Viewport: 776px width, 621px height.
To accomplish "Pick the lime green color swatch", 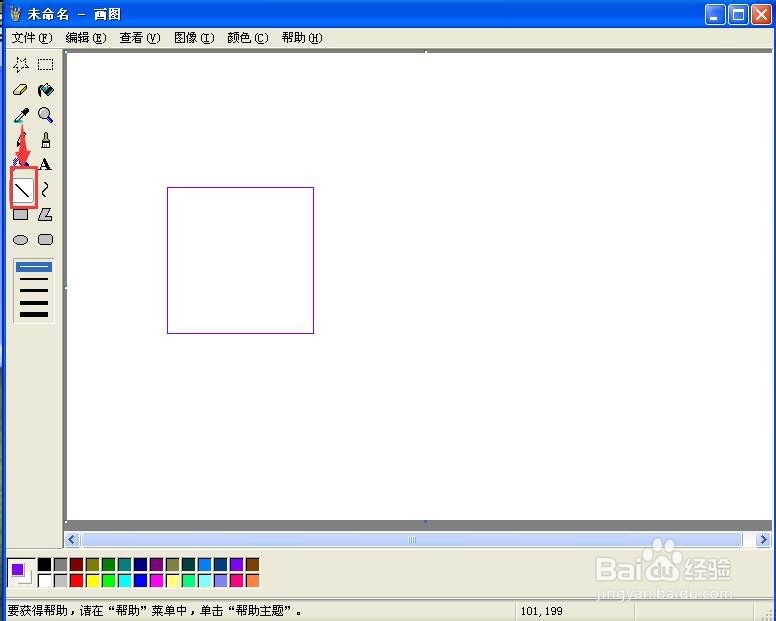I will click(108, 580).
